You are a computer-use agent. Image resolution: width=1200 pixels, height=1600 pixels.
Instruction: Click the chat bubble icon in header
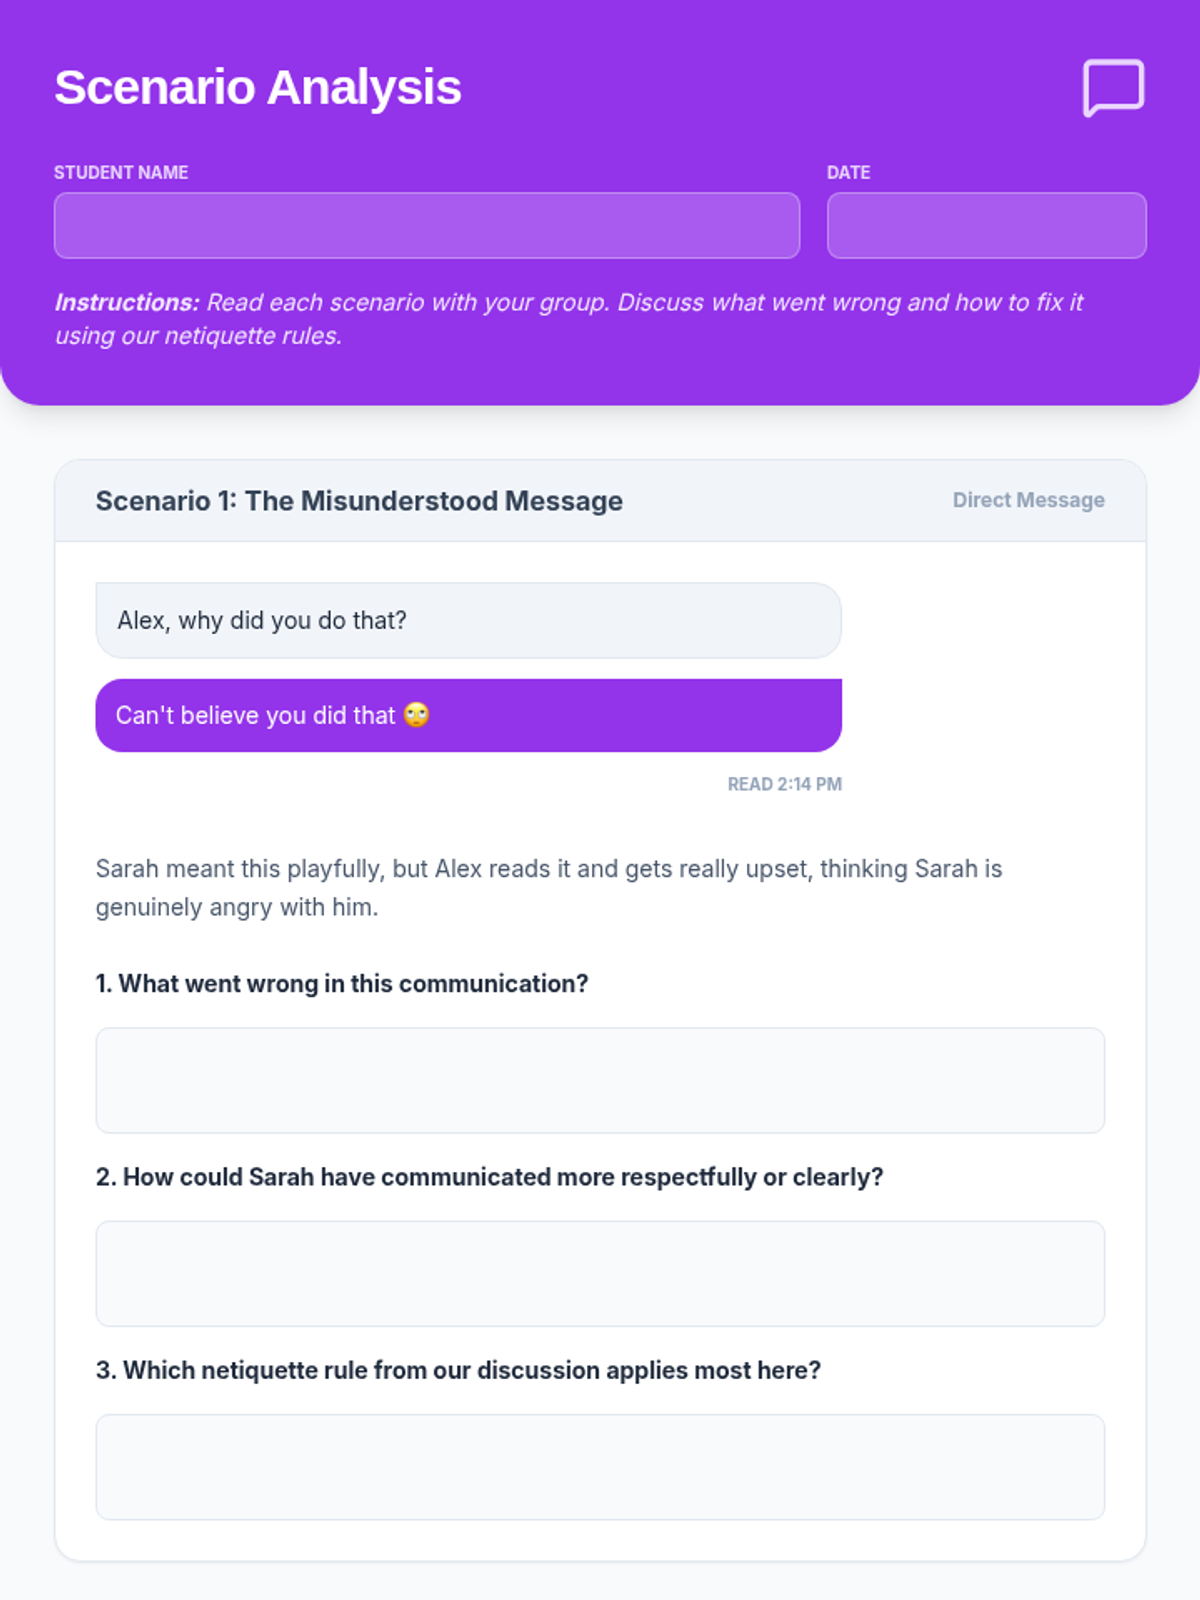pyautogui.click(x=1113, y=88)
